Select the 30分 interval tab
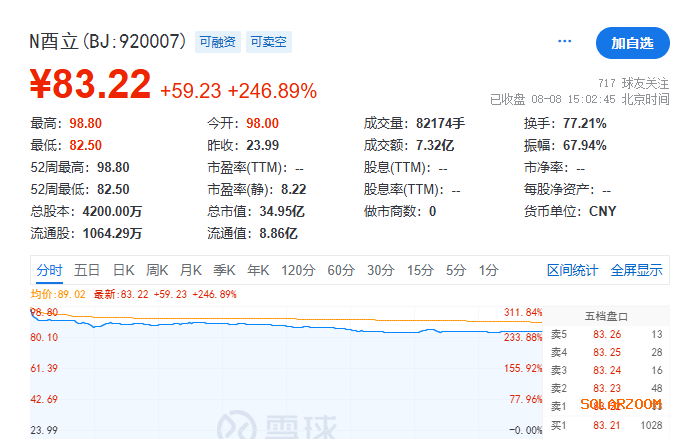The width and height of the screenshot is (682, 439). (380, 270)
